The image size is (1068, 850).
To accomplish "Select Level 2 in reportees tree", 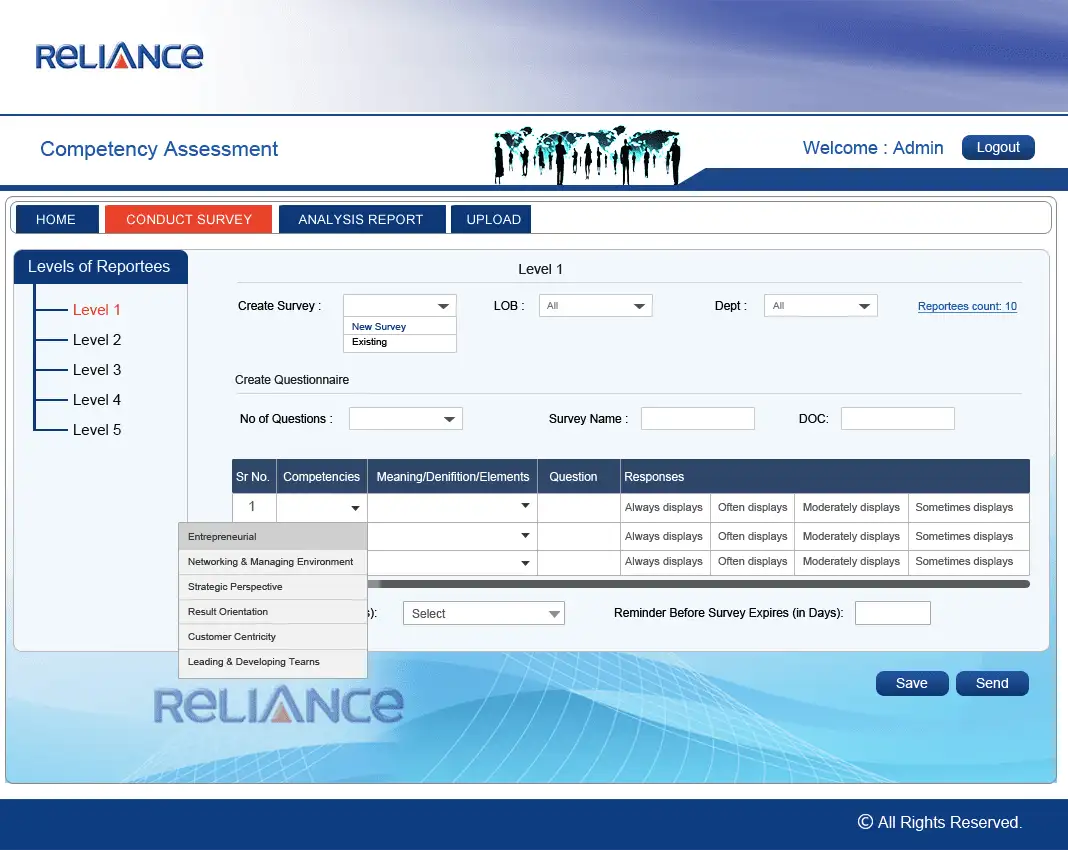I will tap(97, 340).
